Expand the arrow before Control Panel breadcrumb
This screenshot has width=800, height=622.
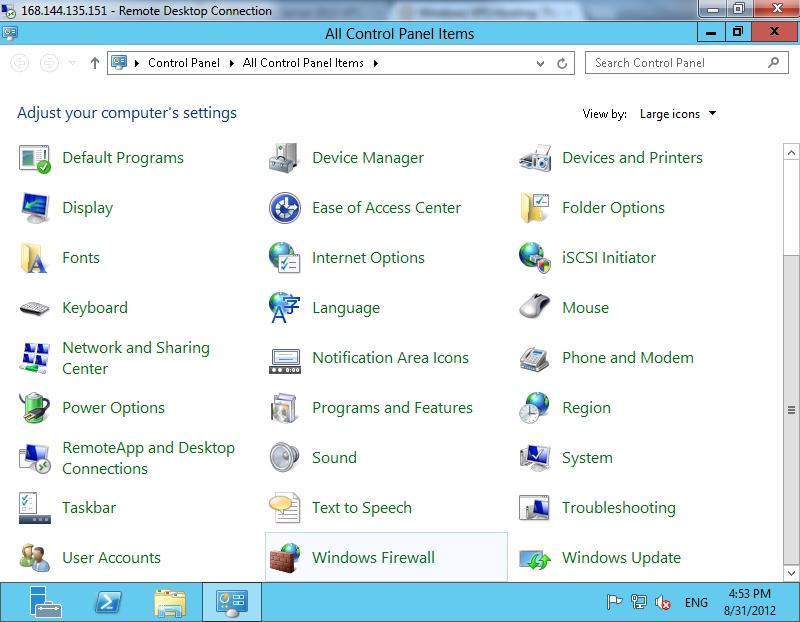coord(137,63)
